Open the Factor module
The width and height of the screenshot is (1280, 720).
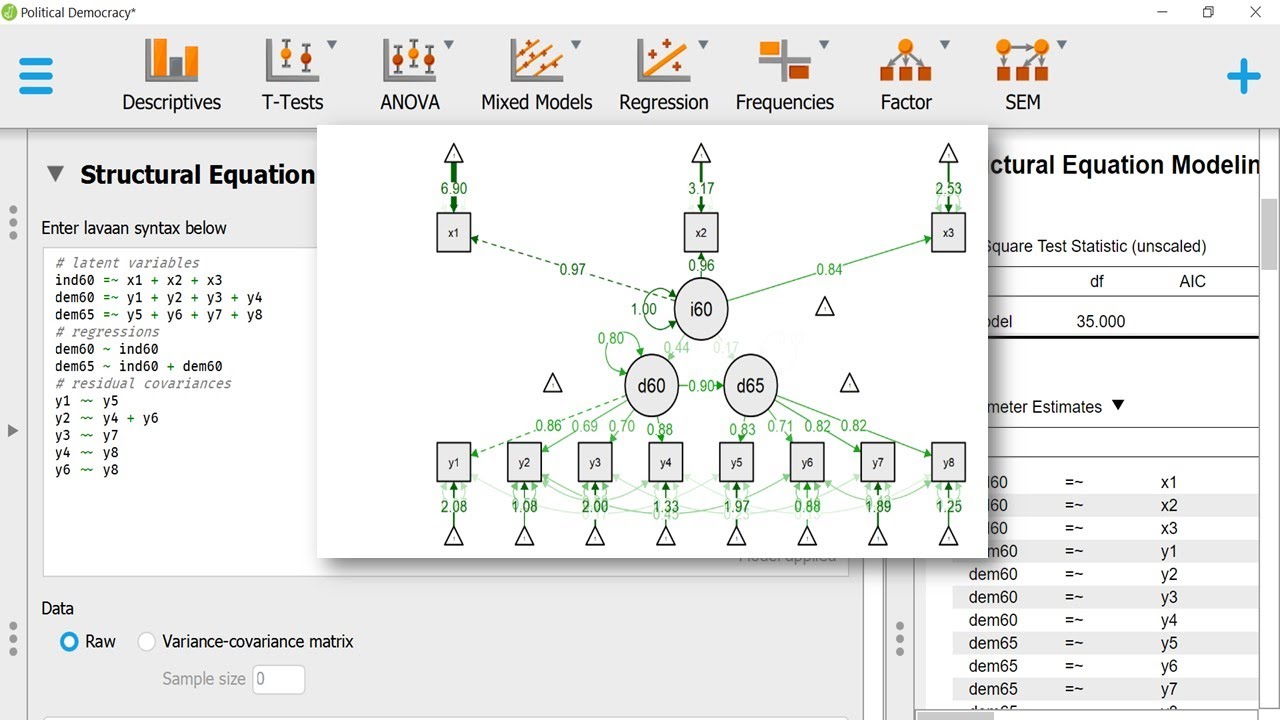(906, 75)
